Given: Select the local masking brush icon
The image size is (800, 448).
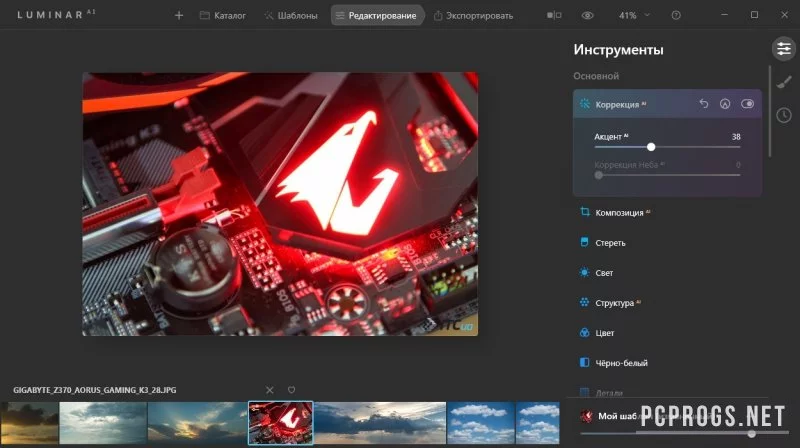Looking at the screenshot, I should pos(784,82).
